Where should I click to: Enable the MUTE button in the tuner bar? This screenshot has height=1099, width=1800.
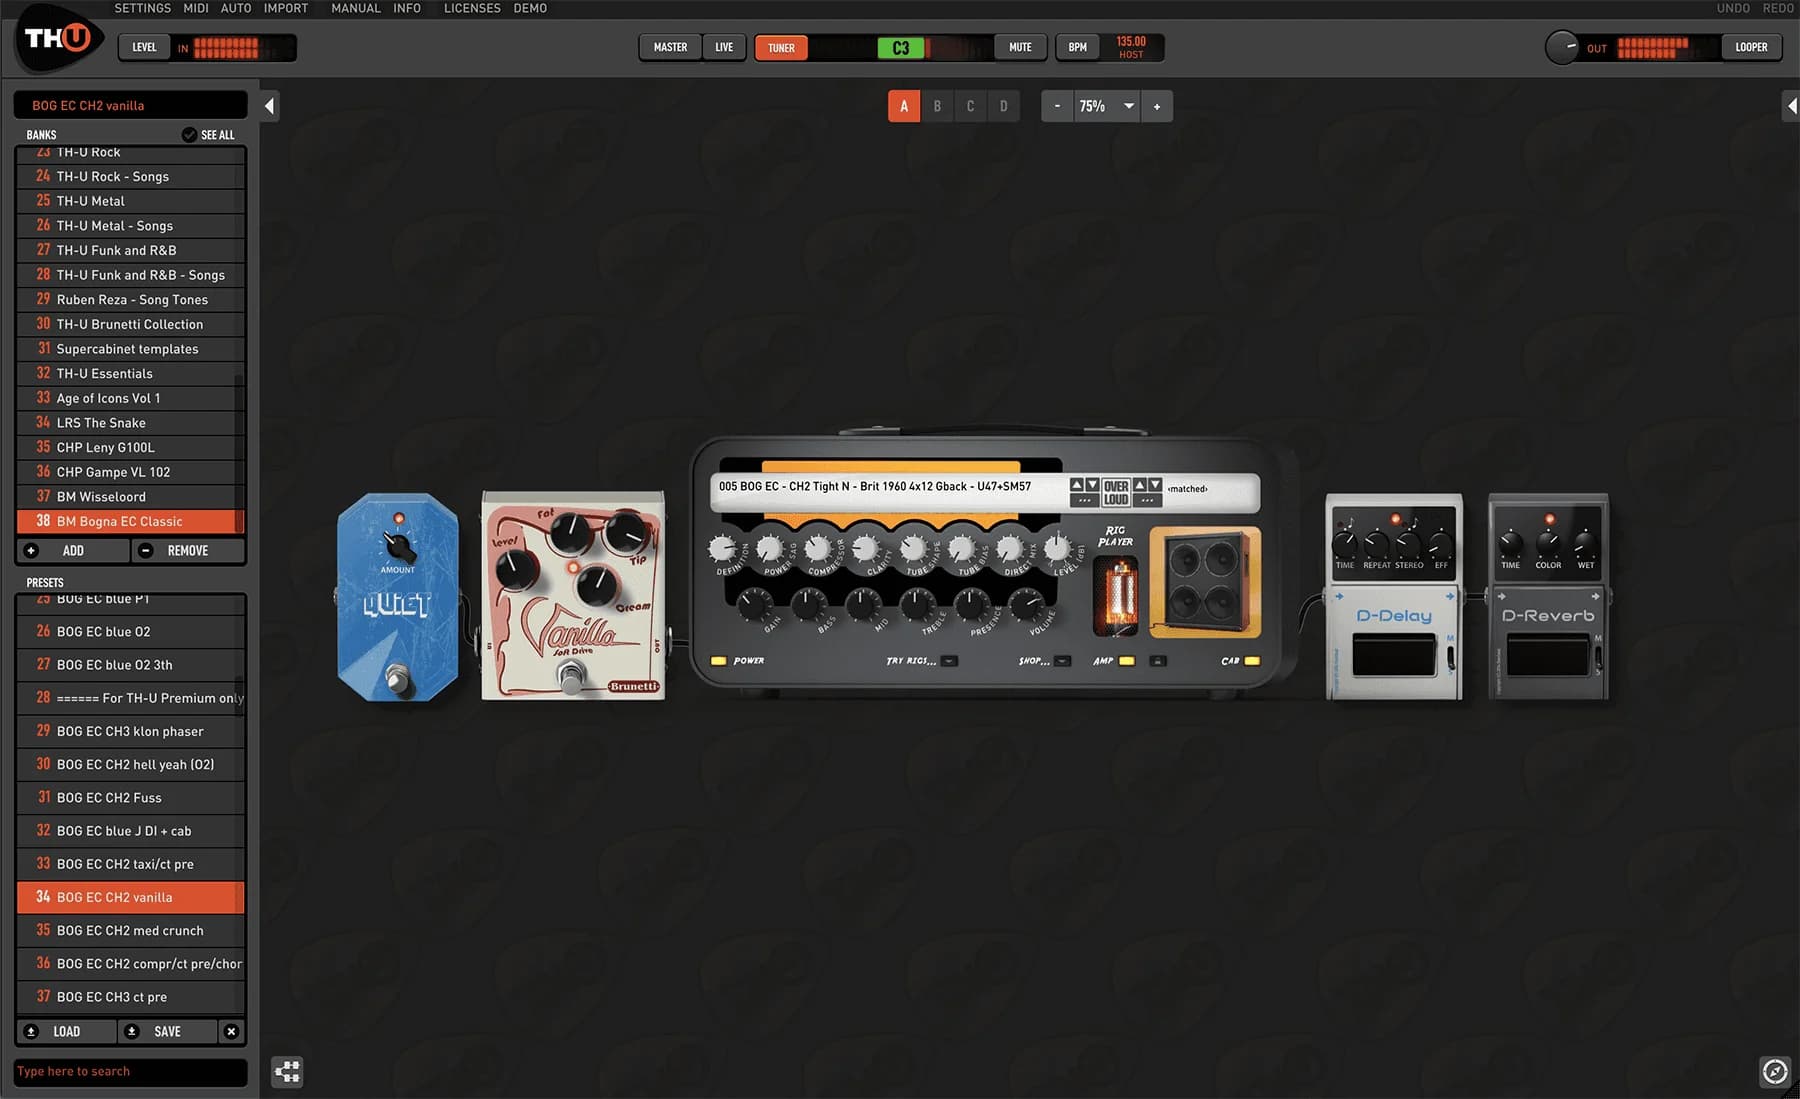[1019, 47]
